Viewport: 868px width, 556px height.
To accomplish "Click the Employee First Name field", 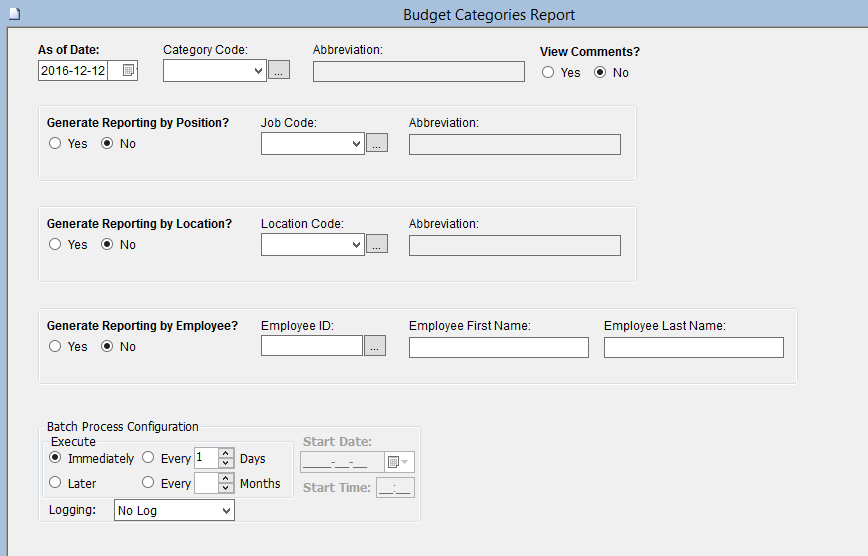I will (498, 347).
